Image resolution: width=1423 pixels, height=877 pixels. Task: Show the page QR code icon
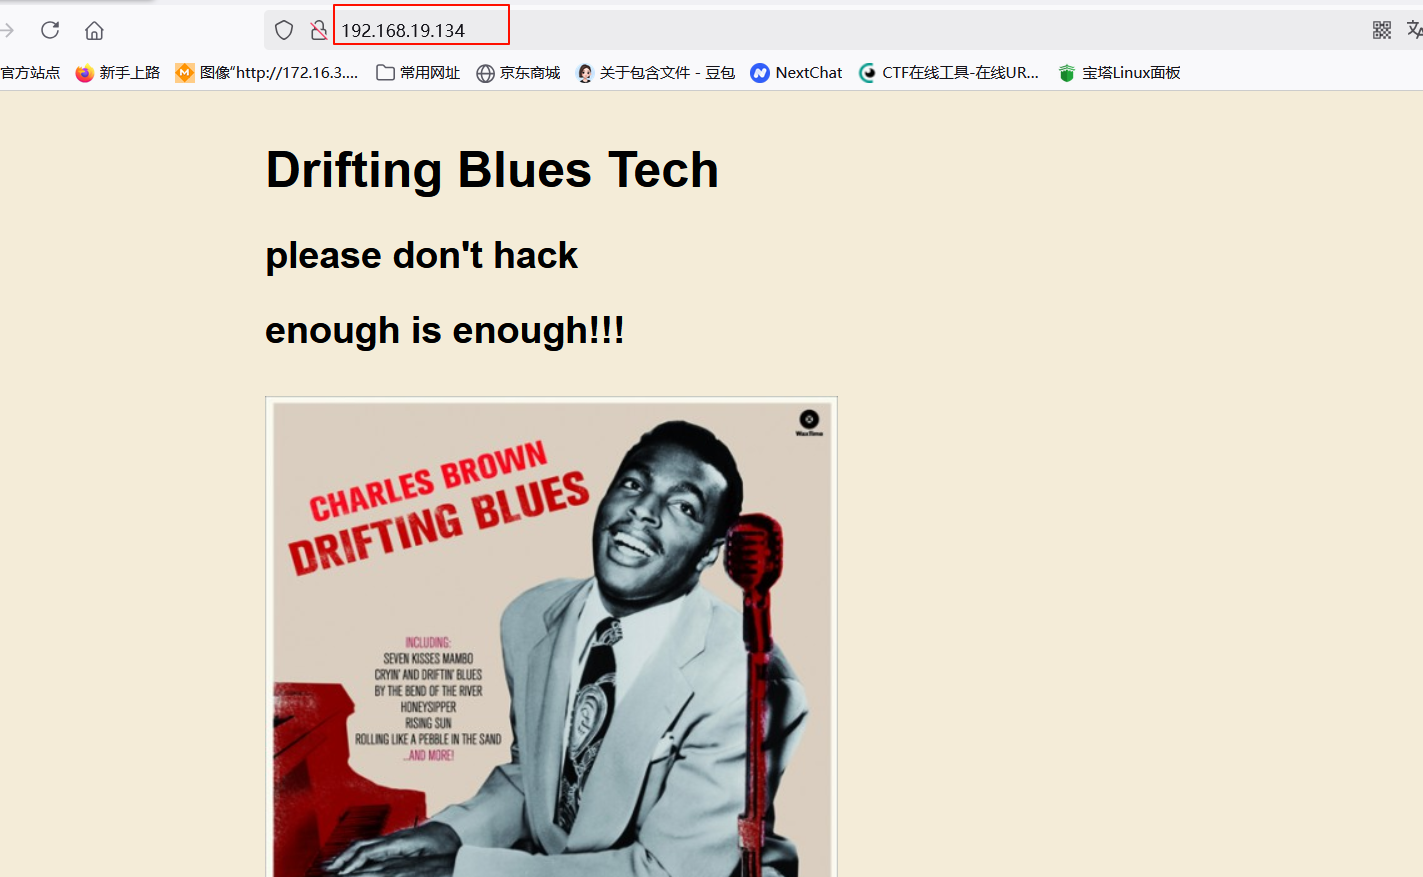click(x=1382, y=30)
